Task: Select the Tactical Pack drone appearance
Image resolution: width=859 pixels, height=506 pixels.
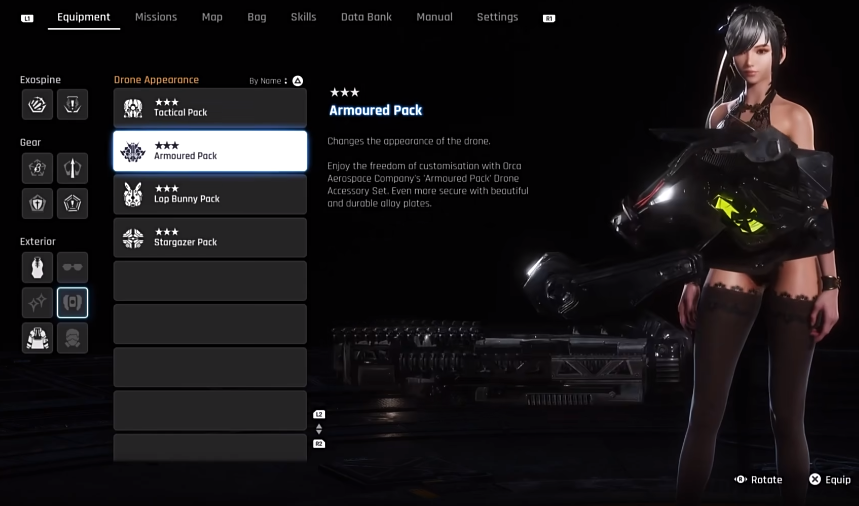Action: 210,108
